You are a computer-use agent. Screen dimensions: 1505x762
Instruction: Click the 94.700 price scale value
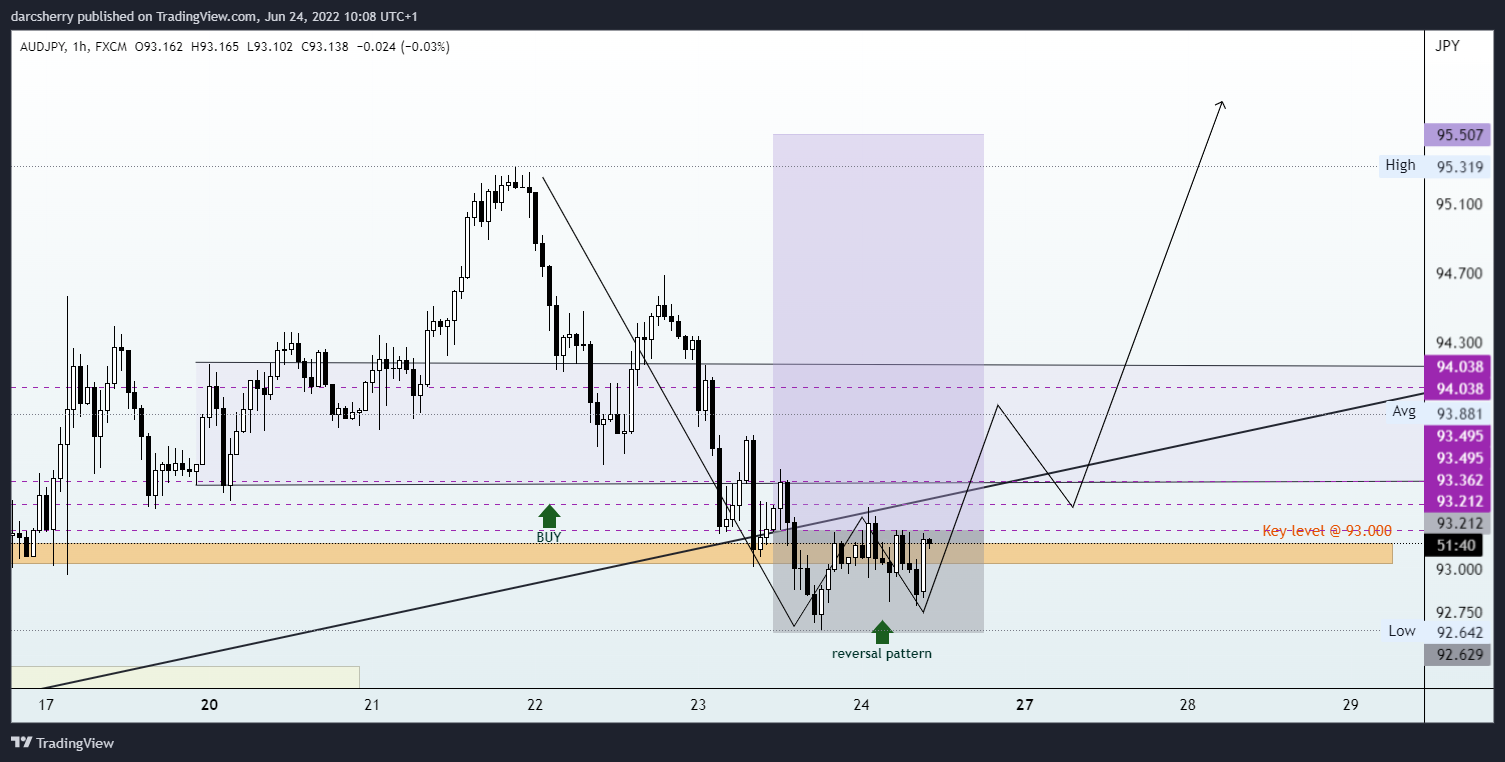(1458, 273)
